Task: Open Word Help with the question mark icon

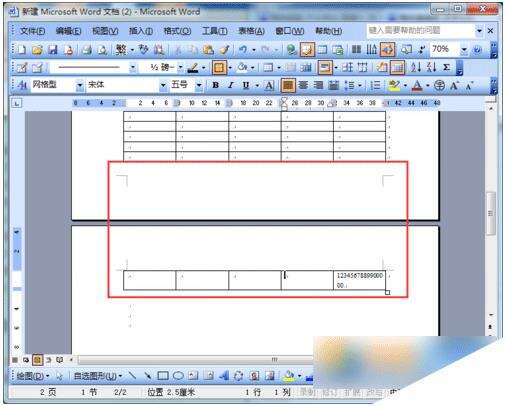Action: pyautogui.click(x=478, y=50)
